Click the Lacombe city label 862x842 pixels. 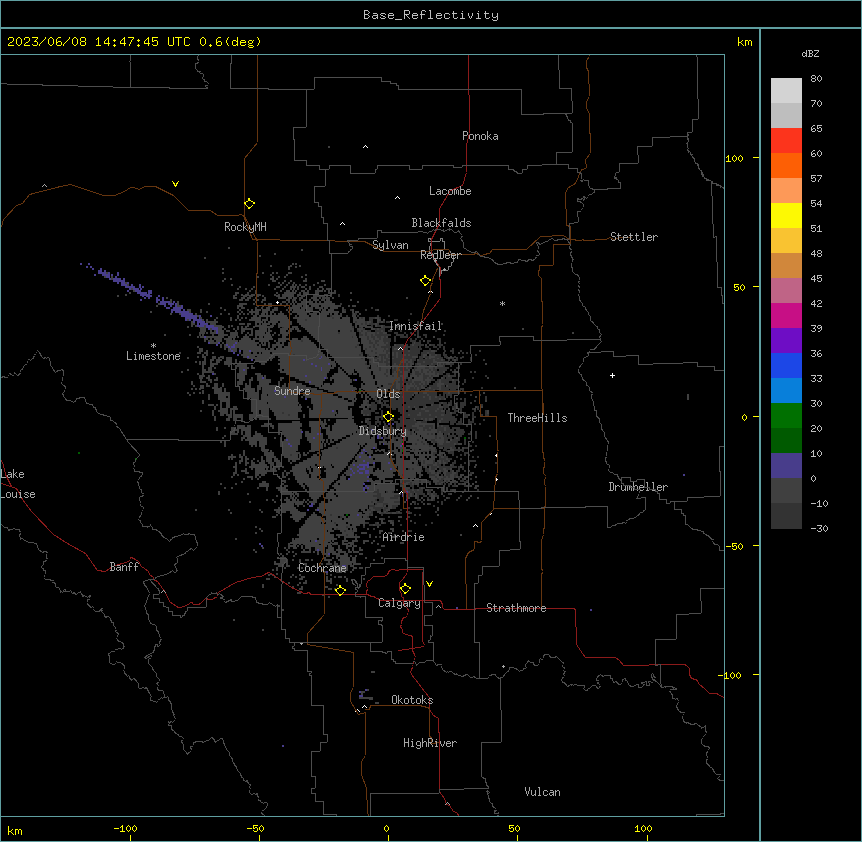point(450,191)
